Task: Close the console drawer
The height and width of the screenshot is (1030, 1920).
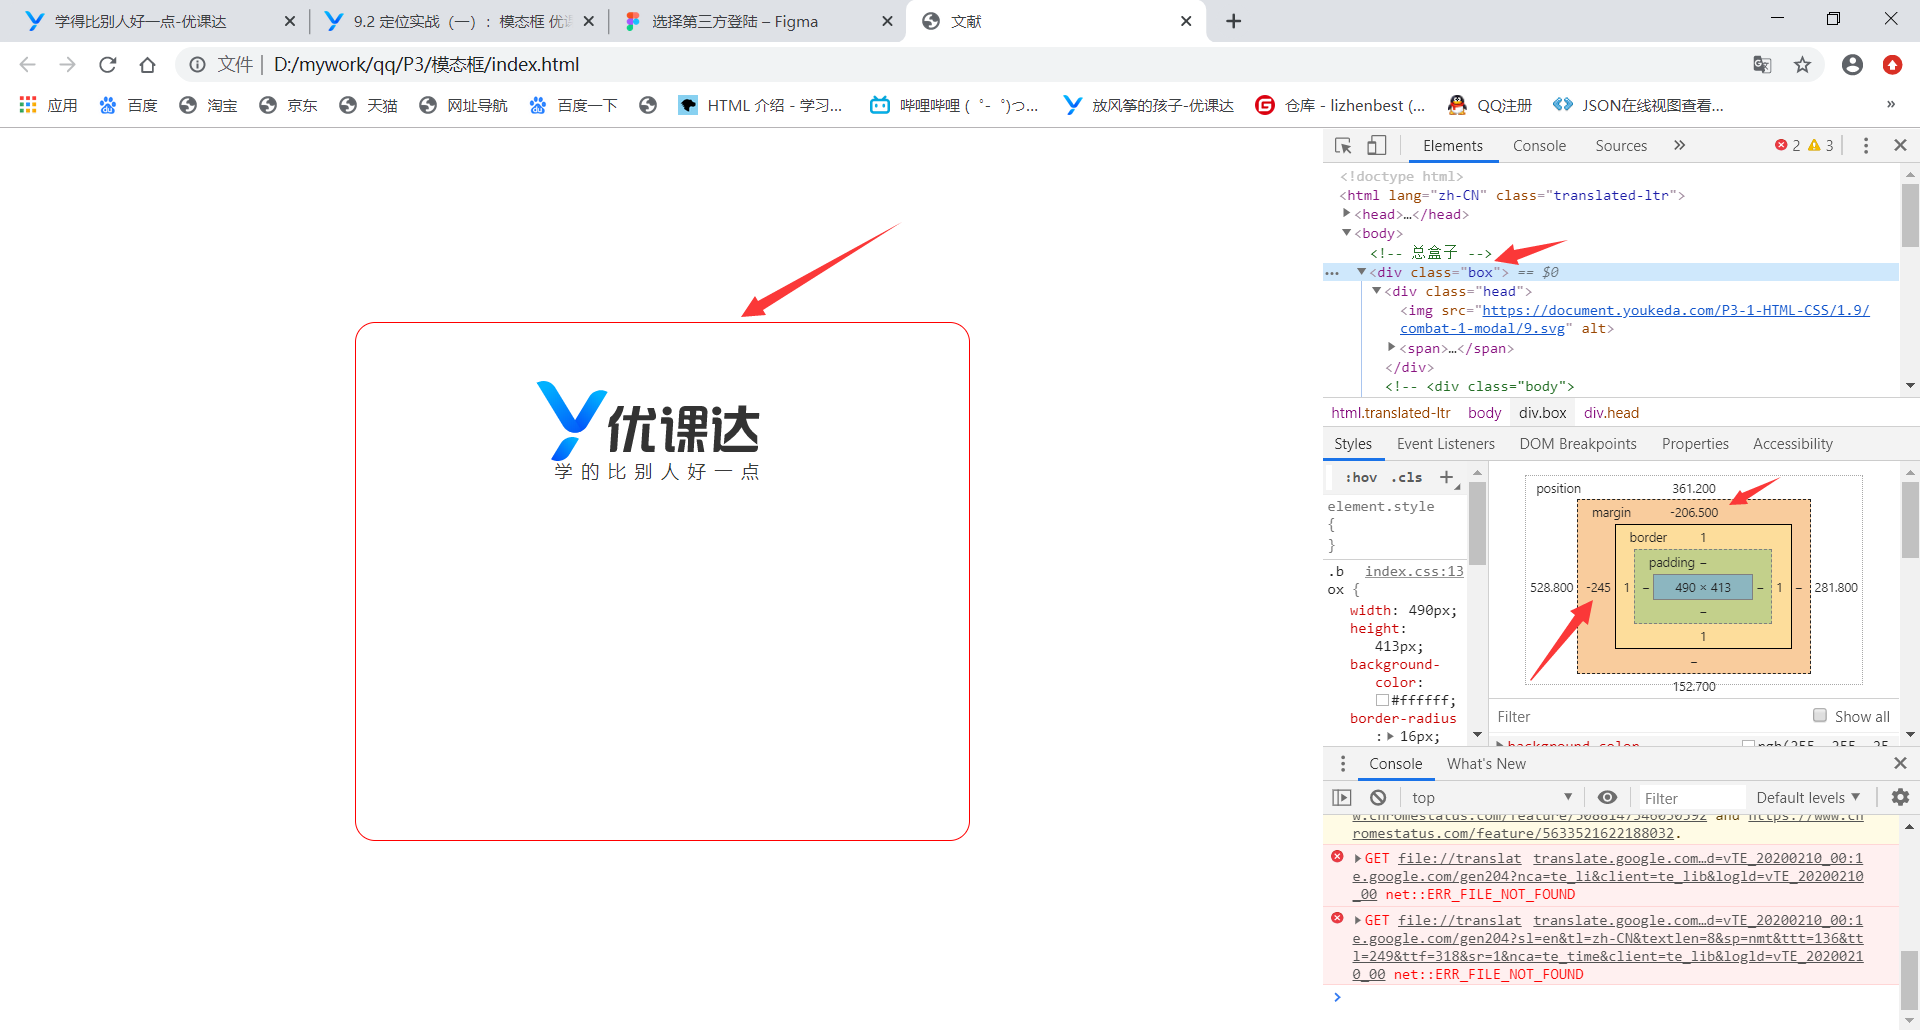Action: [1900, 764]
